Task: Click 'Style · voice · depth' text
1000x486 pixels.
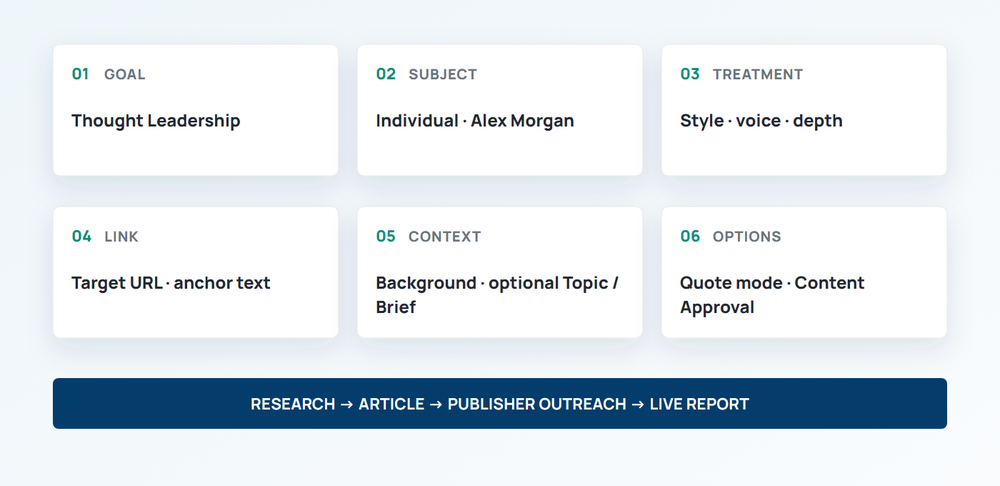Action: (x=761, y=121)
